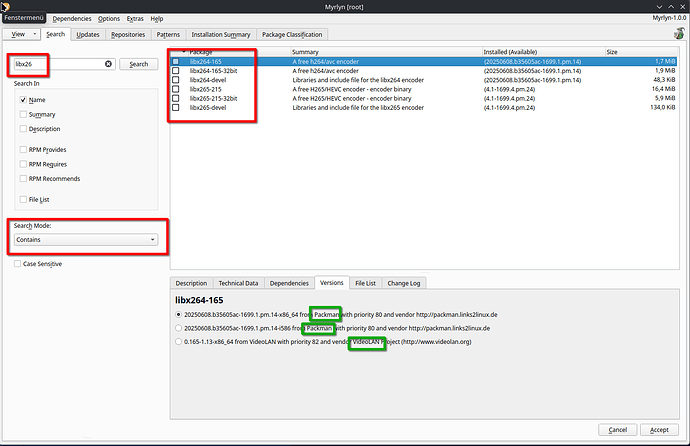Enable the File List search checkbox

(23, 199)
